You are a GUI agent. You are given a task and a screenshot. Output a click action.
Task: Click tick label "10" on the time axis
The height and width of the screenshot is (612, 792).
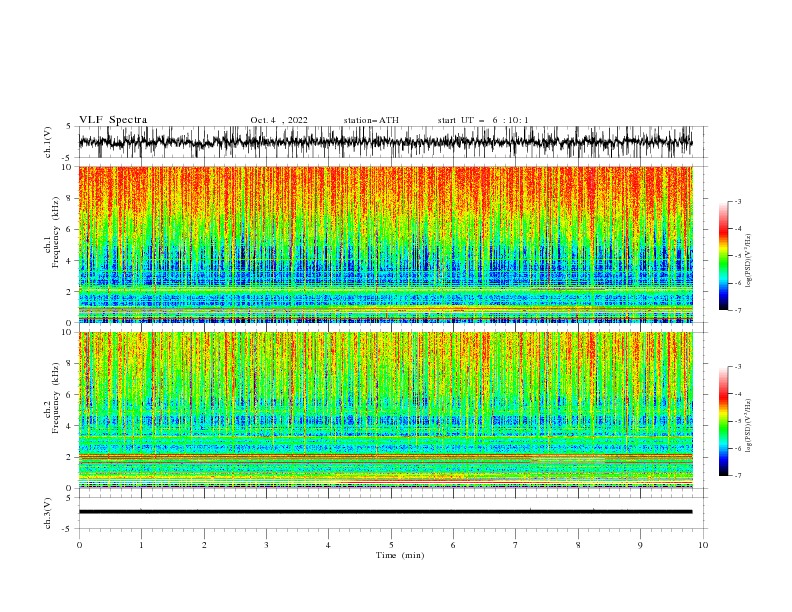tap(703, 545)
